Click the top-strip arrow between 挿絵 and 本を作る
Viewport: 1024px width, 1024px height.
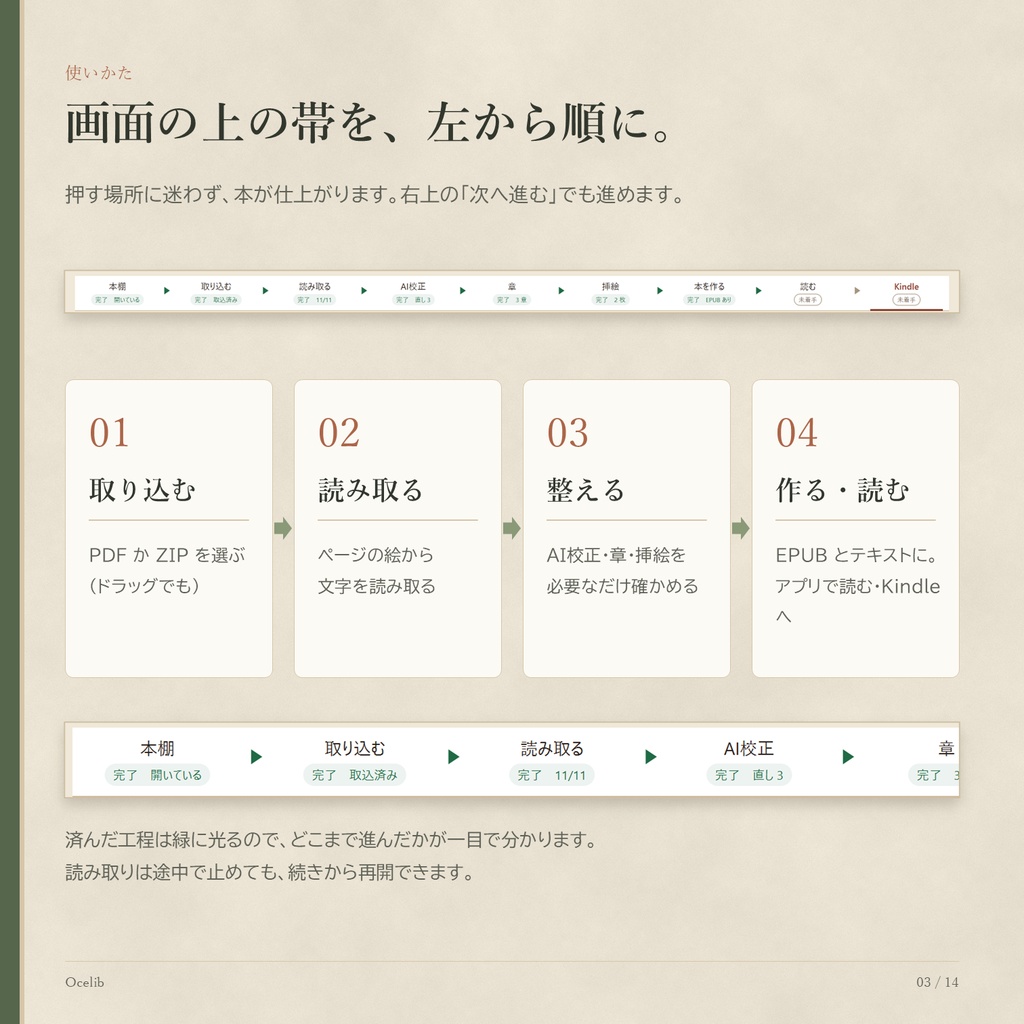(x=660, y=291)
